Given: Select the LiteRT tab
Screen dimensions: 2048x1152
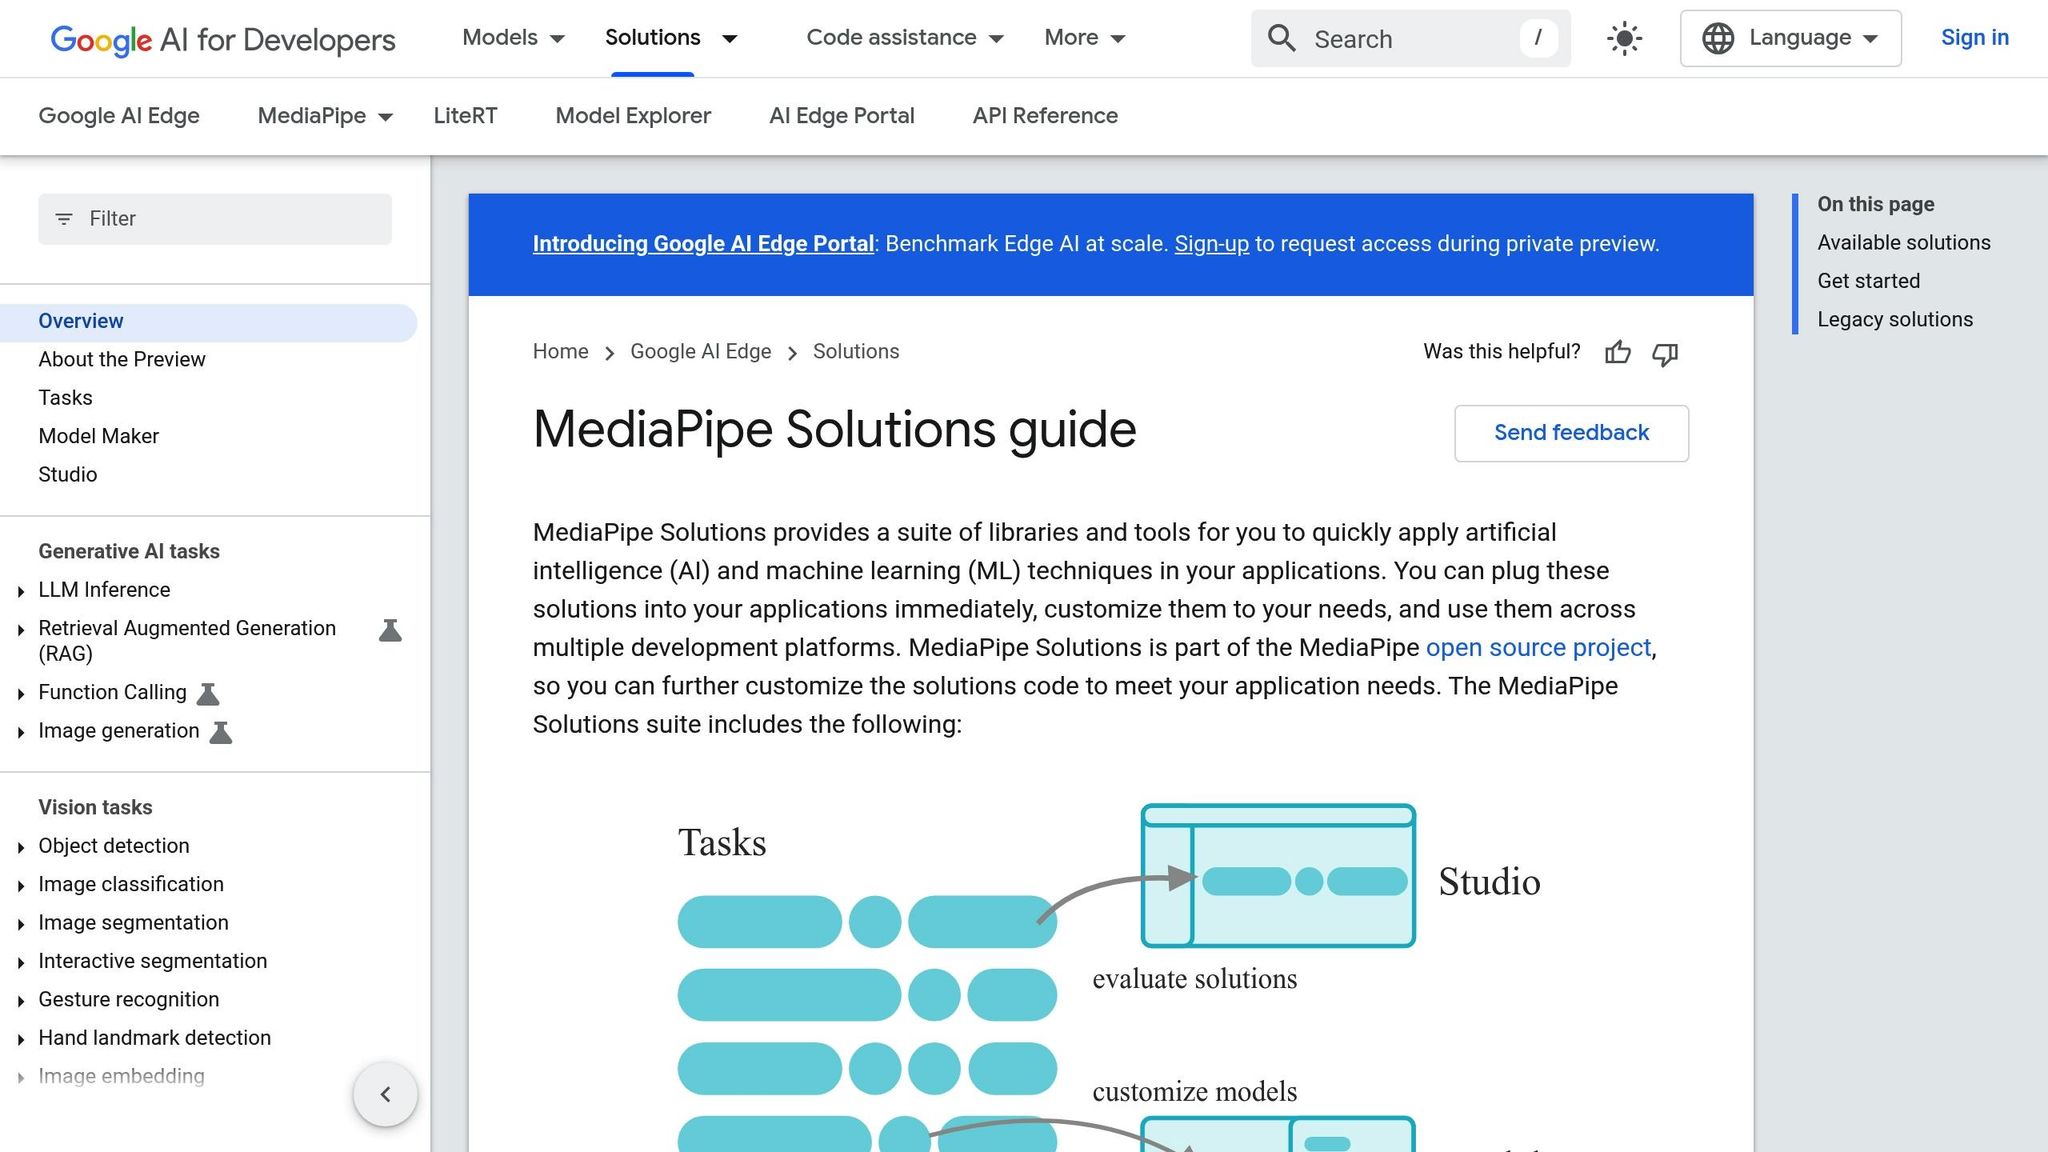Looking at the screenshot, I should coord(465,116).
